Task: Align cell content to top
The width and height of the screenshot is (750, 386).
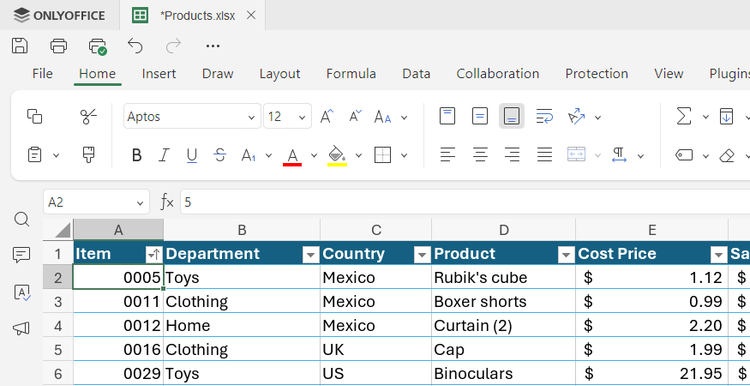Action: coord(447,116)
